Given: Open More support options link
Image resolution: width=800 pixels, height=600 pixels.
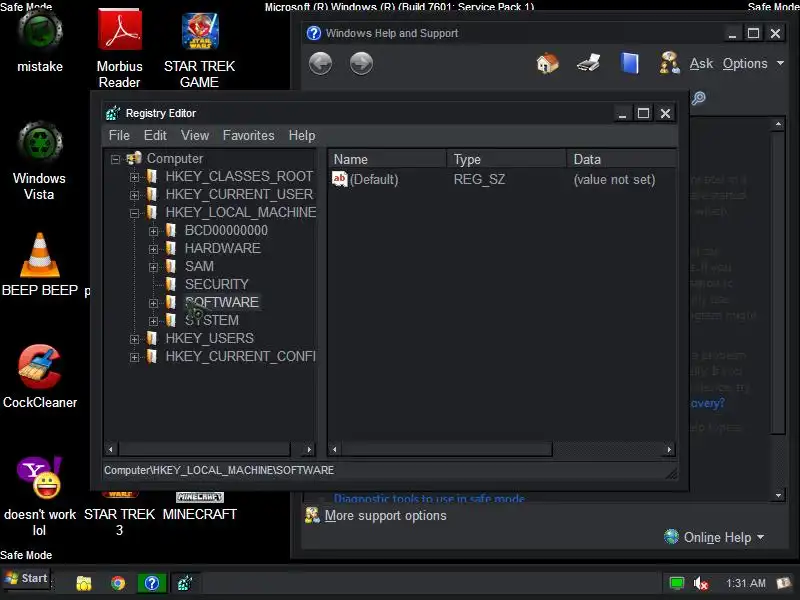Looking at the screenshot, I should (x=385, y=515).
